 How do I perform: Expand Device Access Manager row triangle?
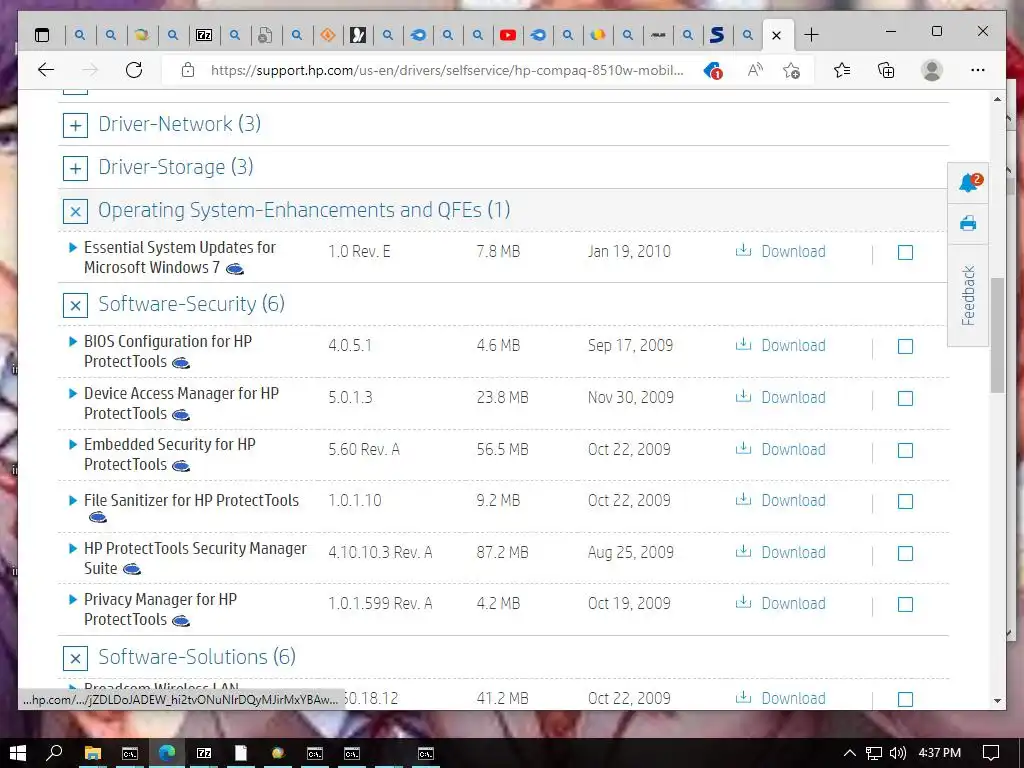click(73, 393)
